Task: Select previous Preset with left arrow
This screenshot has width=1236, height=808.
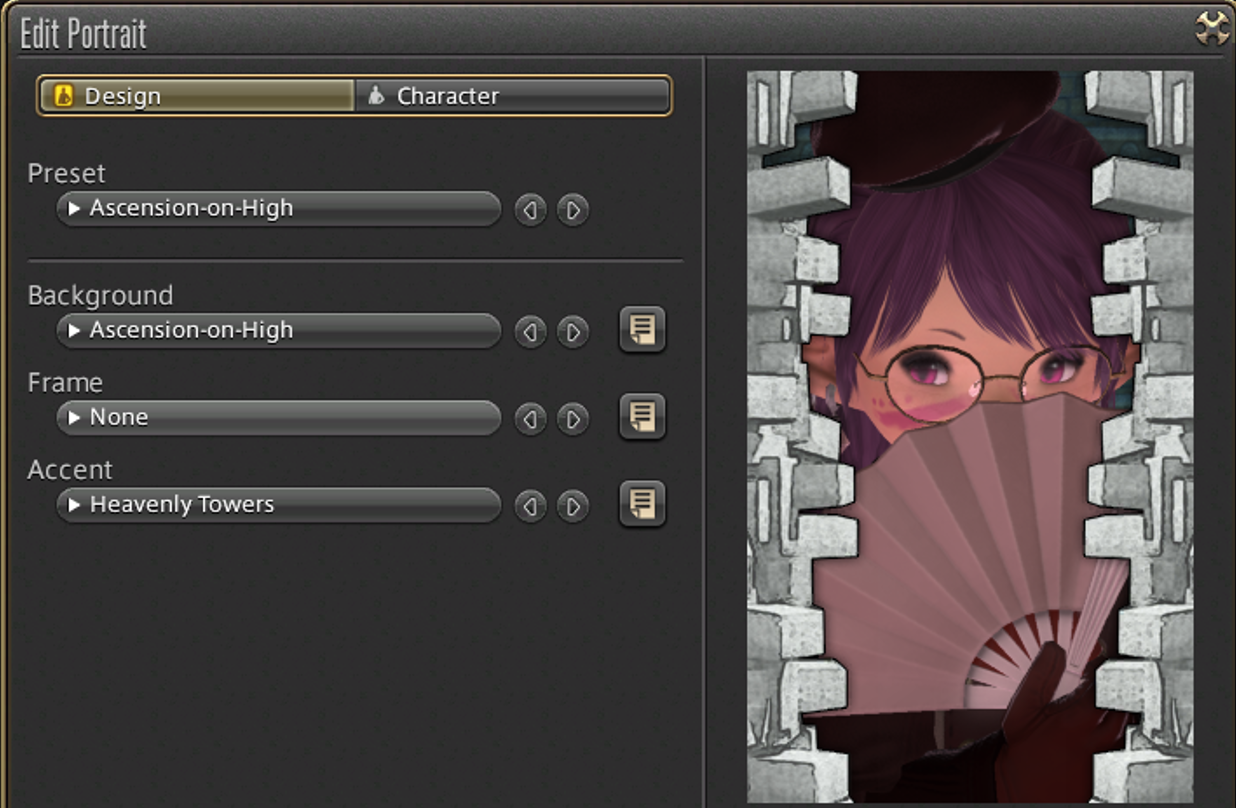Action: pyautogui.click(x=530, y=210)
